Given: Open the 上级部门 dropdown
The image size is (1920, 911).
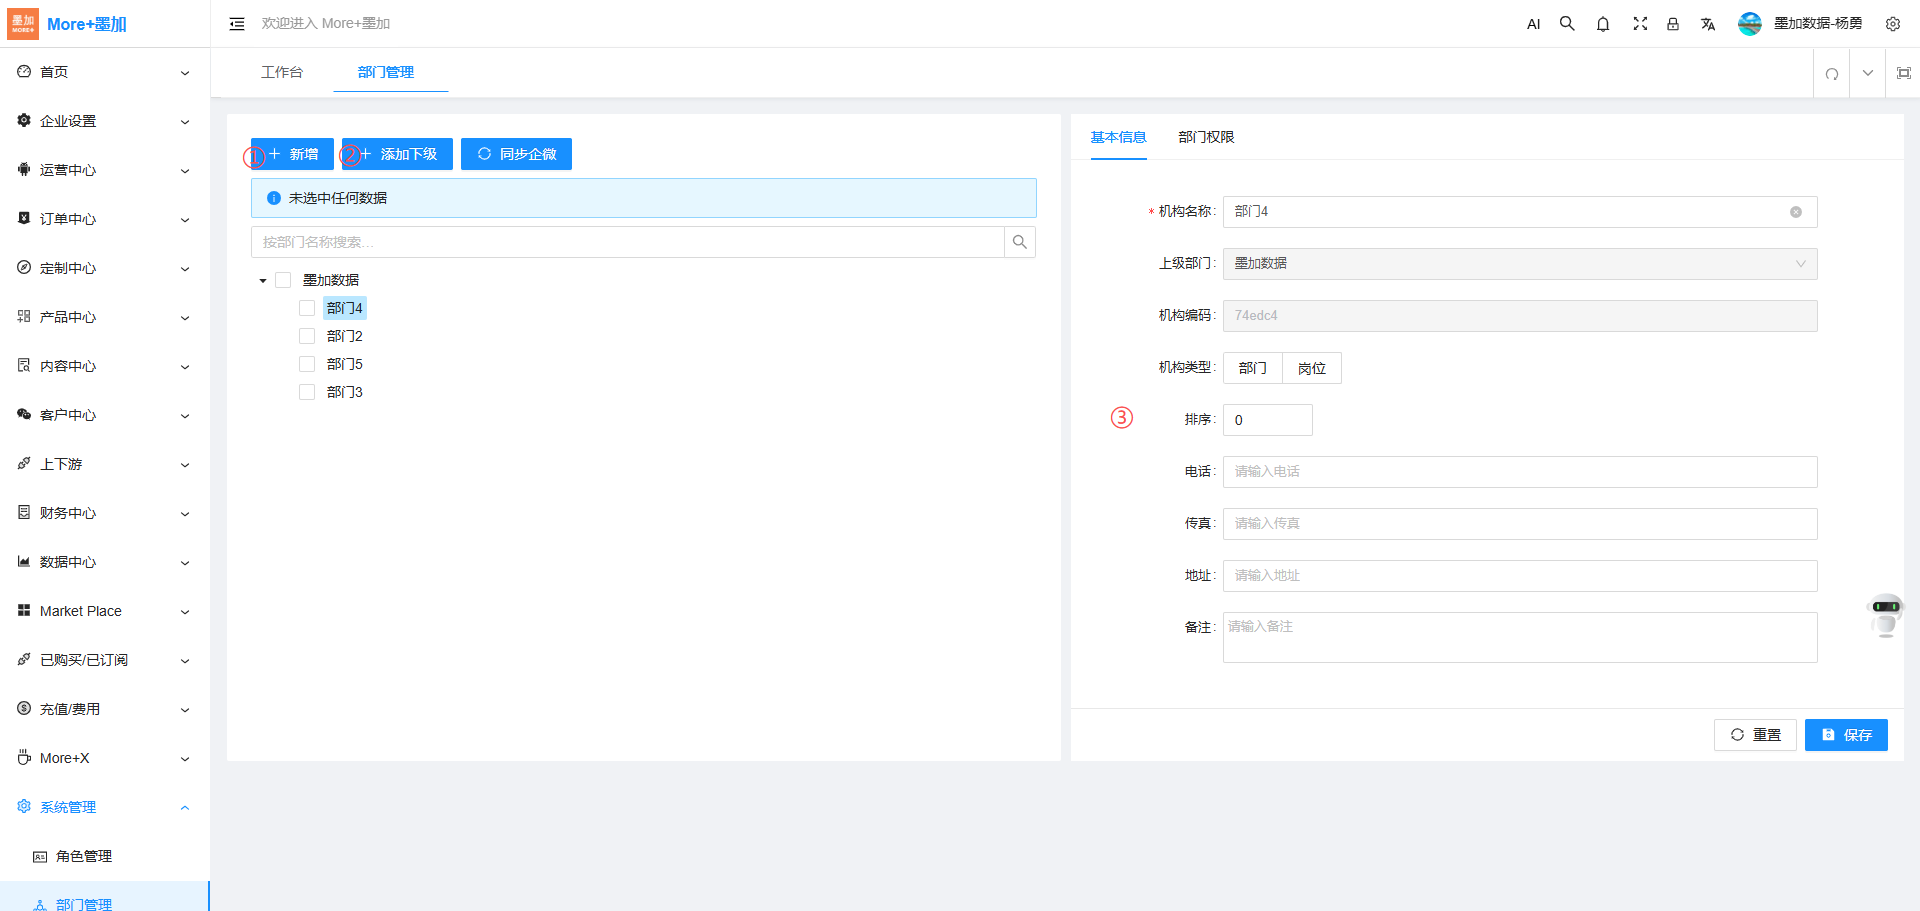Looking at the screenshot, I should click(x=1519, y=264).
